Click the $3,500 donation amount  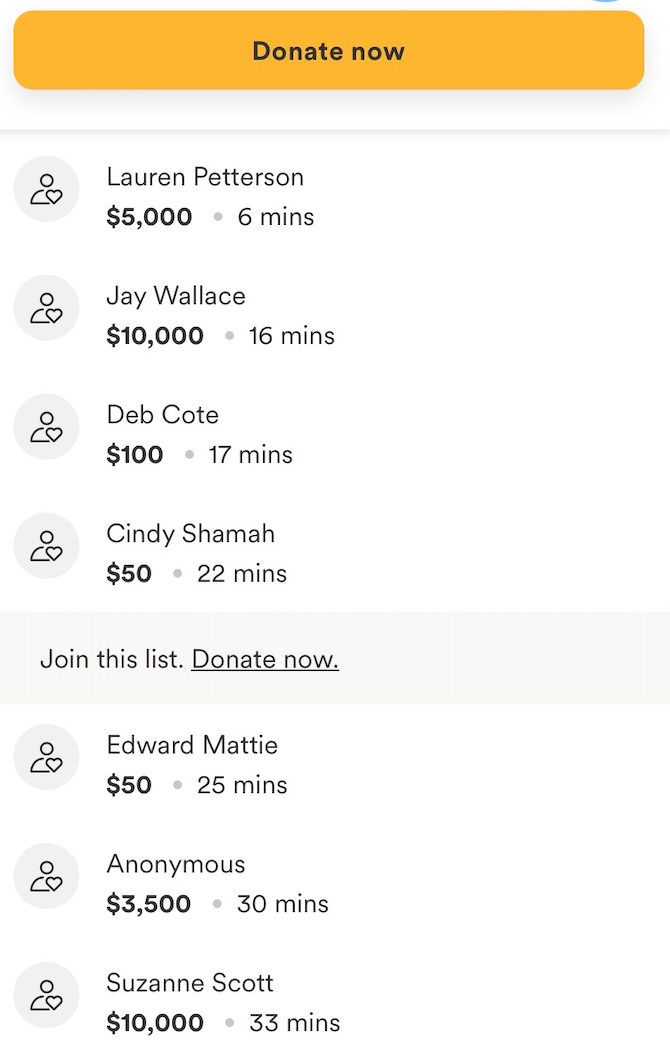149,904
